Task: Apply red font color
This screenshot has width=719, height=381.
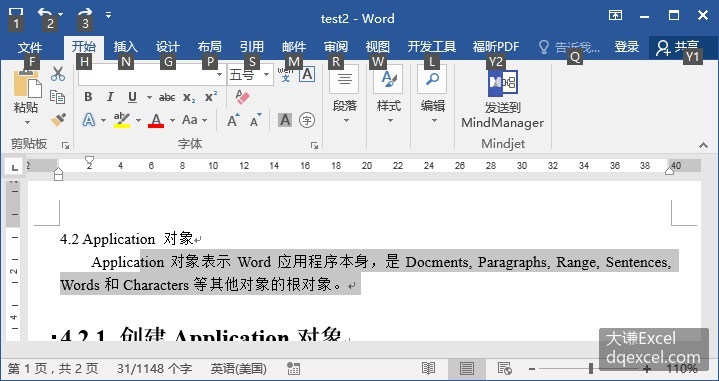Action: pos(156,121)
